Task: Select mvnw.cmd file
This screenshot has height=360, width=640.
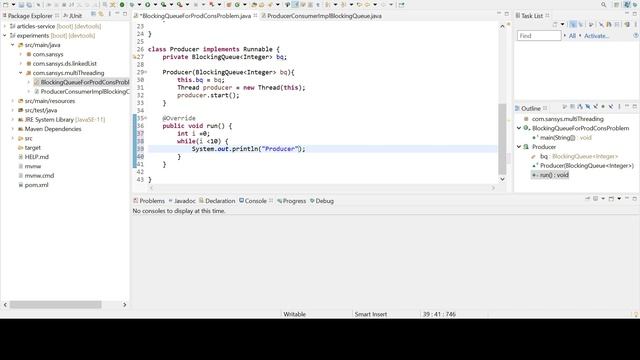Action: (x=36, y=176)
